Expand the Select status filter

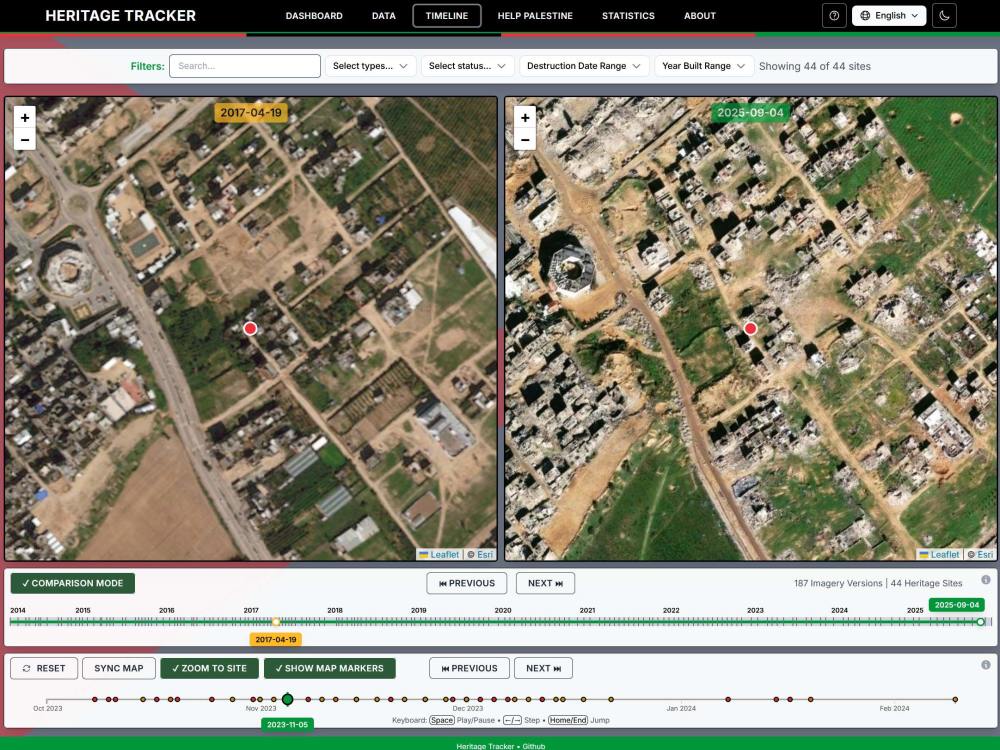pos(467,66)
